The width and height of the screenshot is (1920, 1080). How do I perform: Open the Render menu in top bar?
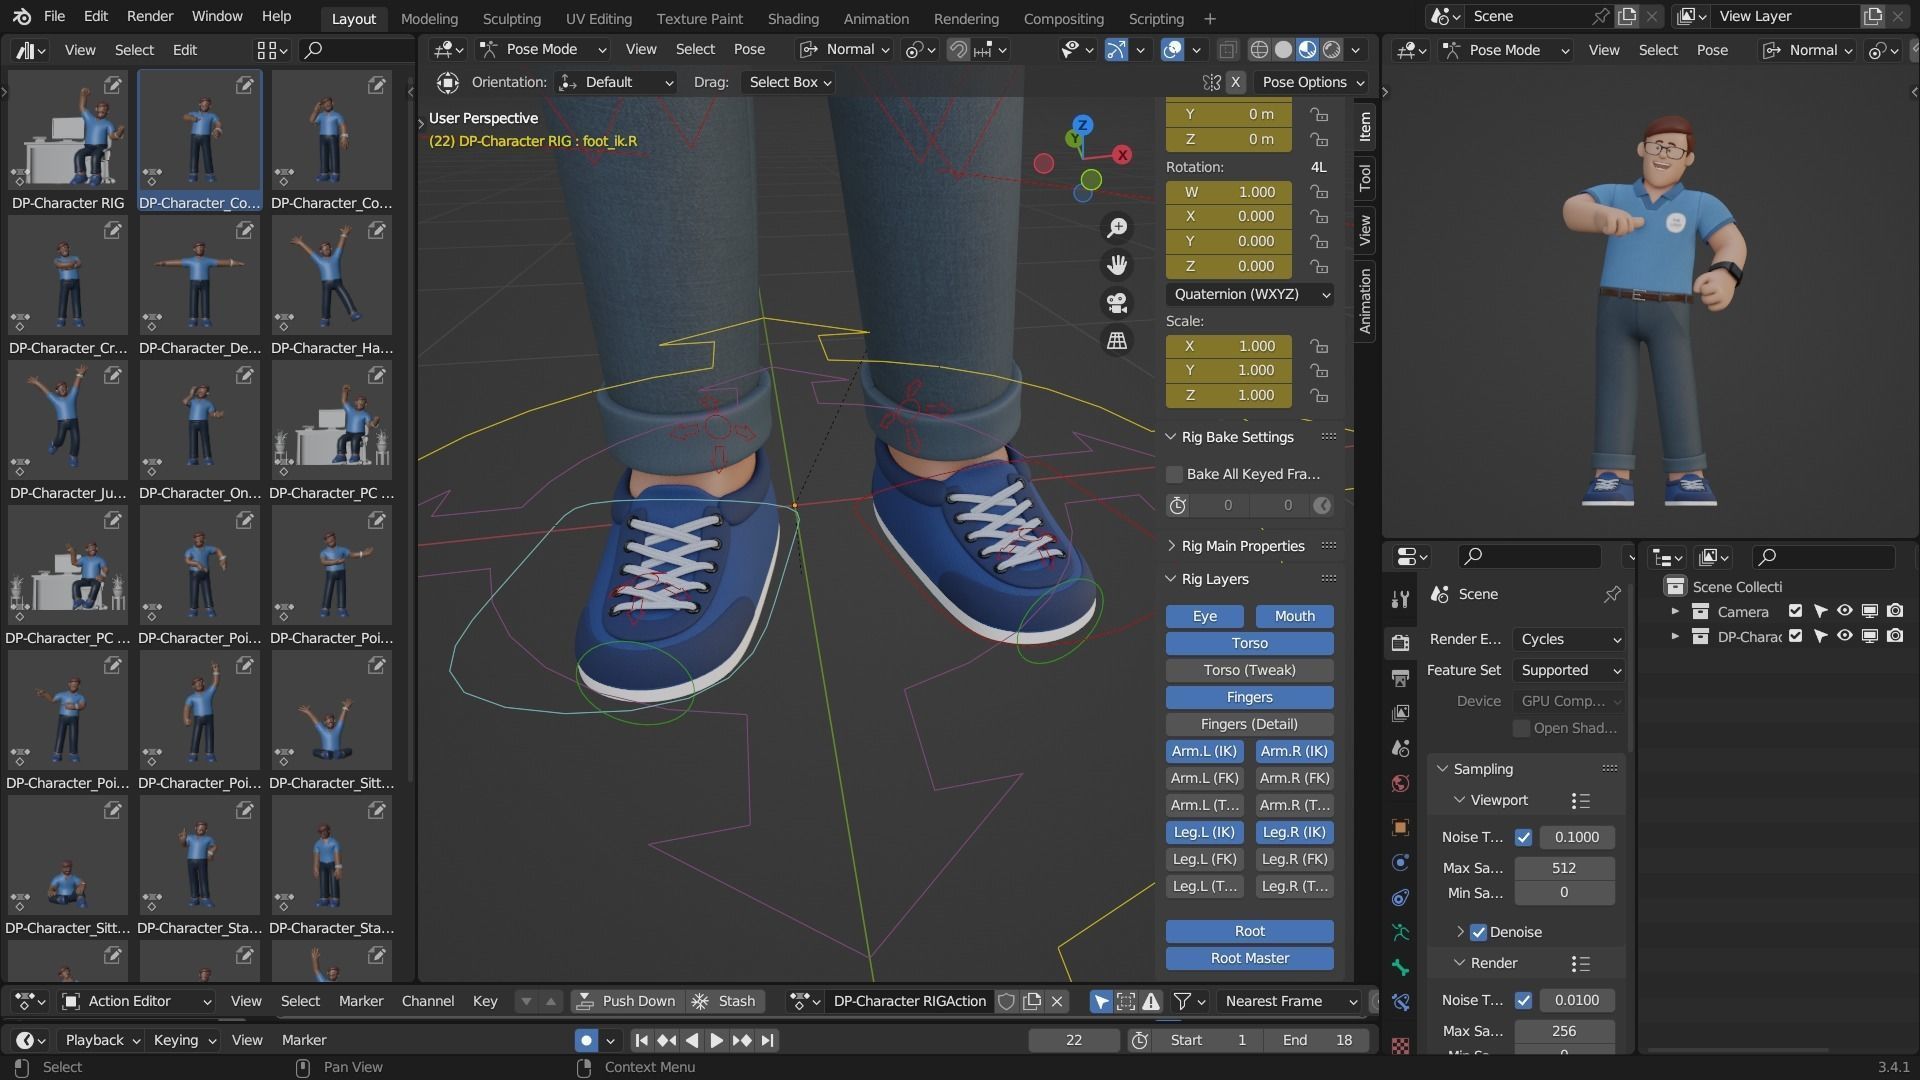150,16
